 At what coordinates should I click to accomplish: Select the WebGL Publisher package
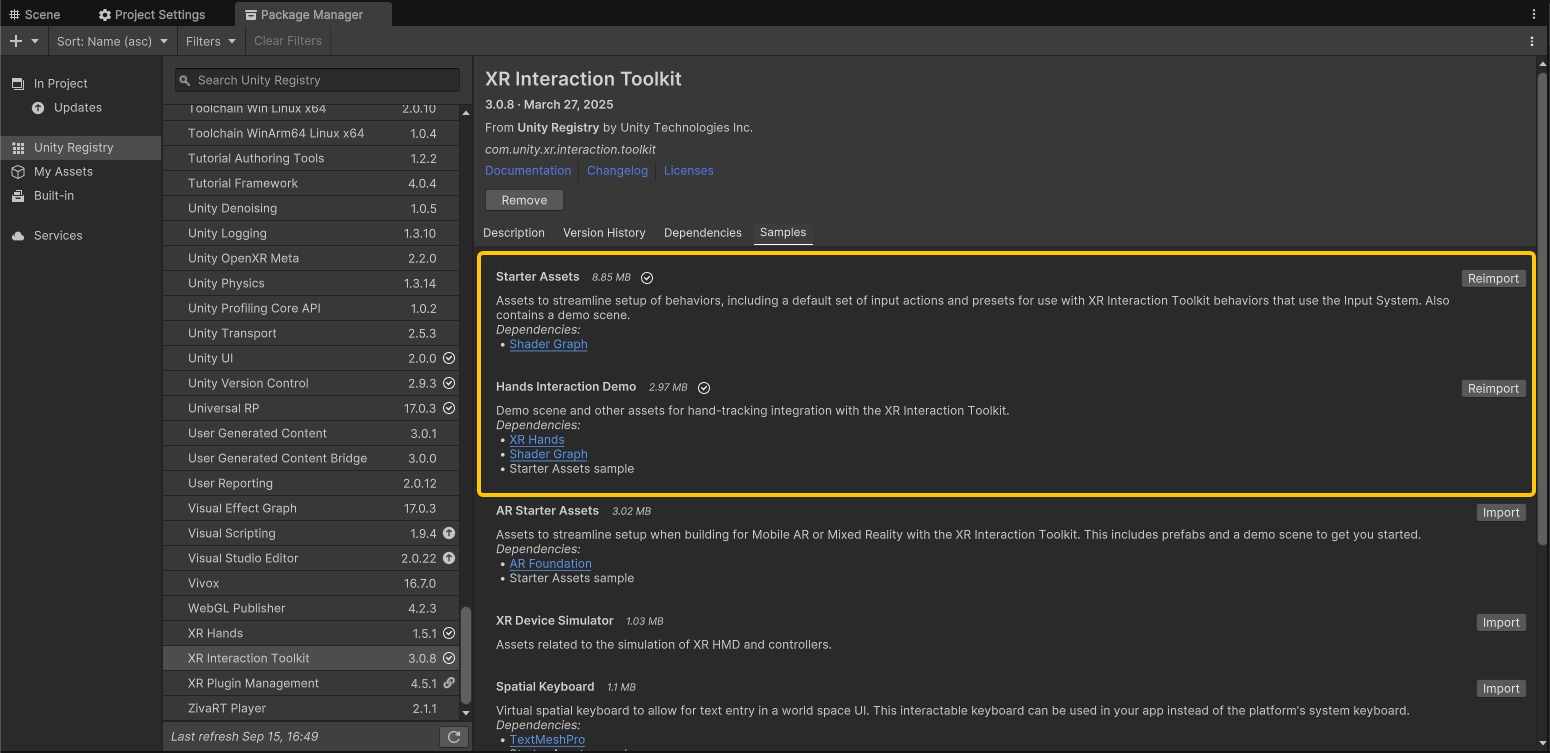tap(312, 608)
